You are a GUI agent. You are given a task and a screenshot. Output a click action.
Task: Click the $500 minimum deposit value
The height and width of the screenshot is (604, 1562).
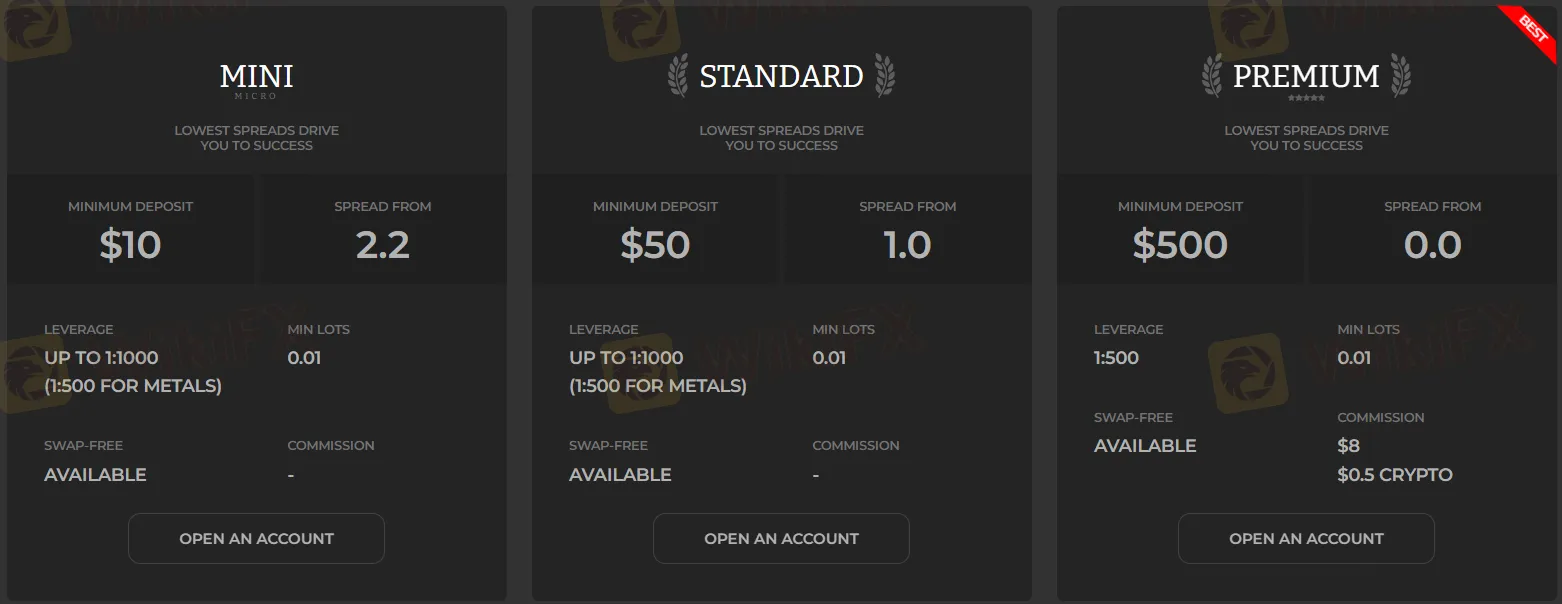(x=1180, y=245)
